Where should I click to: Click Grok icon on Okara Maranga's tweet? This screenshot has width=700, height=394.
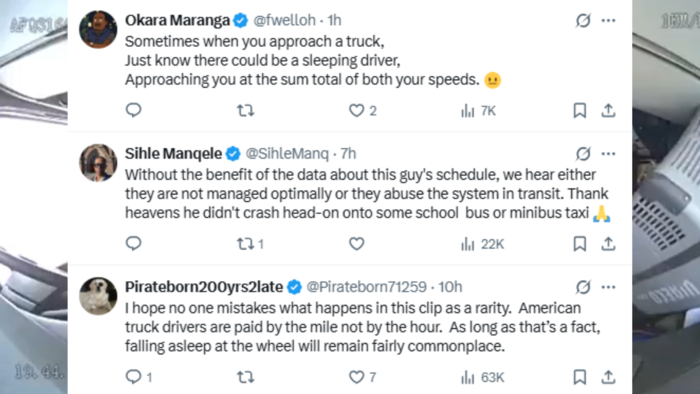[583, 21]
